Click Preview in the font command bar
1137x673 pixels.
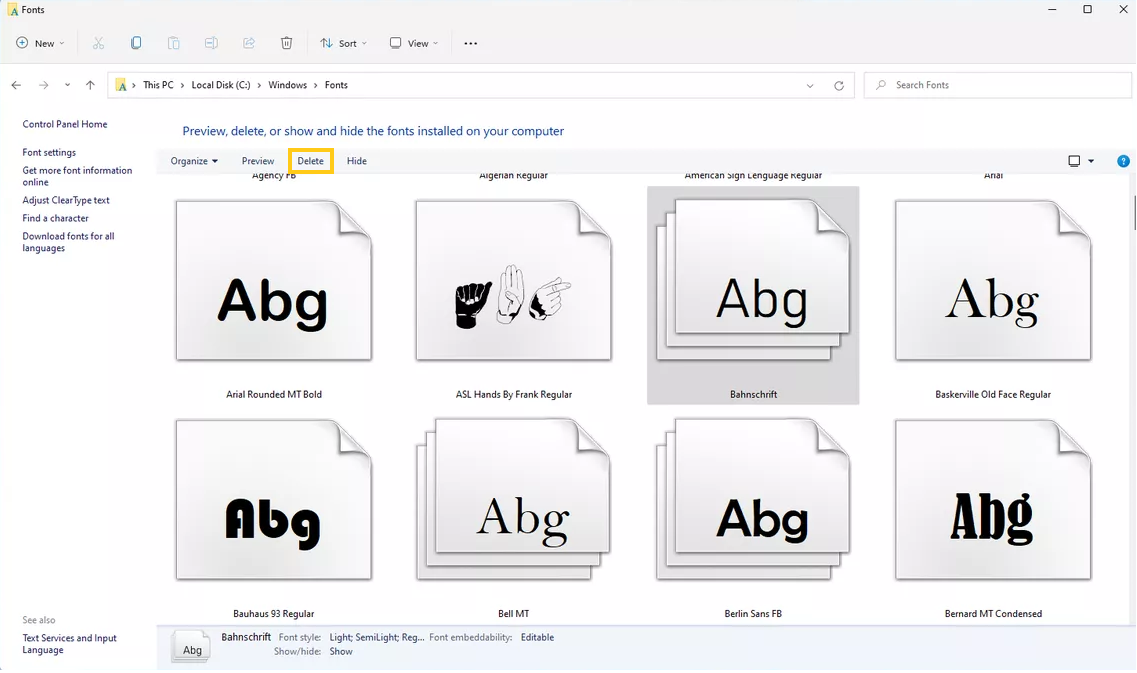point(258,161)
